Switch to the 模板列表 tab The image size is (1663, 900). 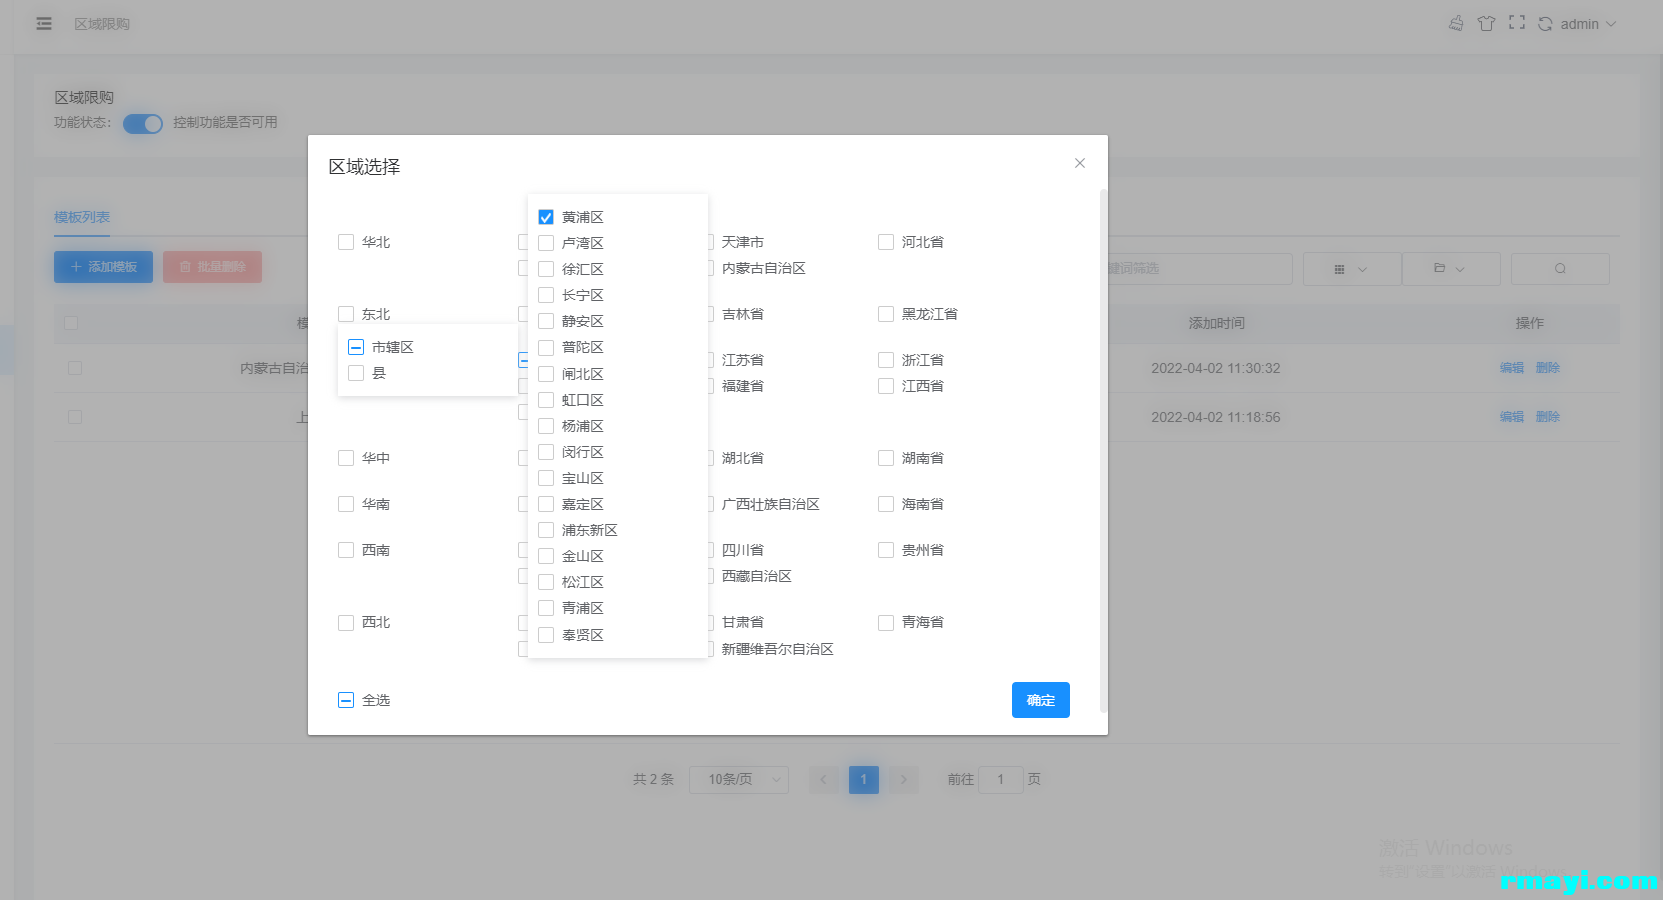point(82,217)
